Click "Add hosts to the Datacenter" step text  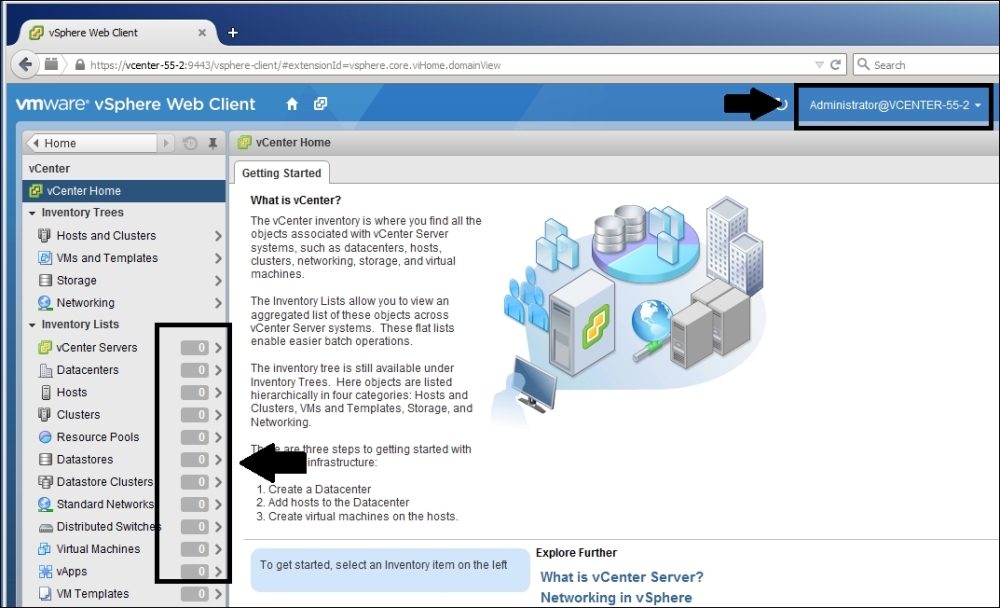point(339,503)
